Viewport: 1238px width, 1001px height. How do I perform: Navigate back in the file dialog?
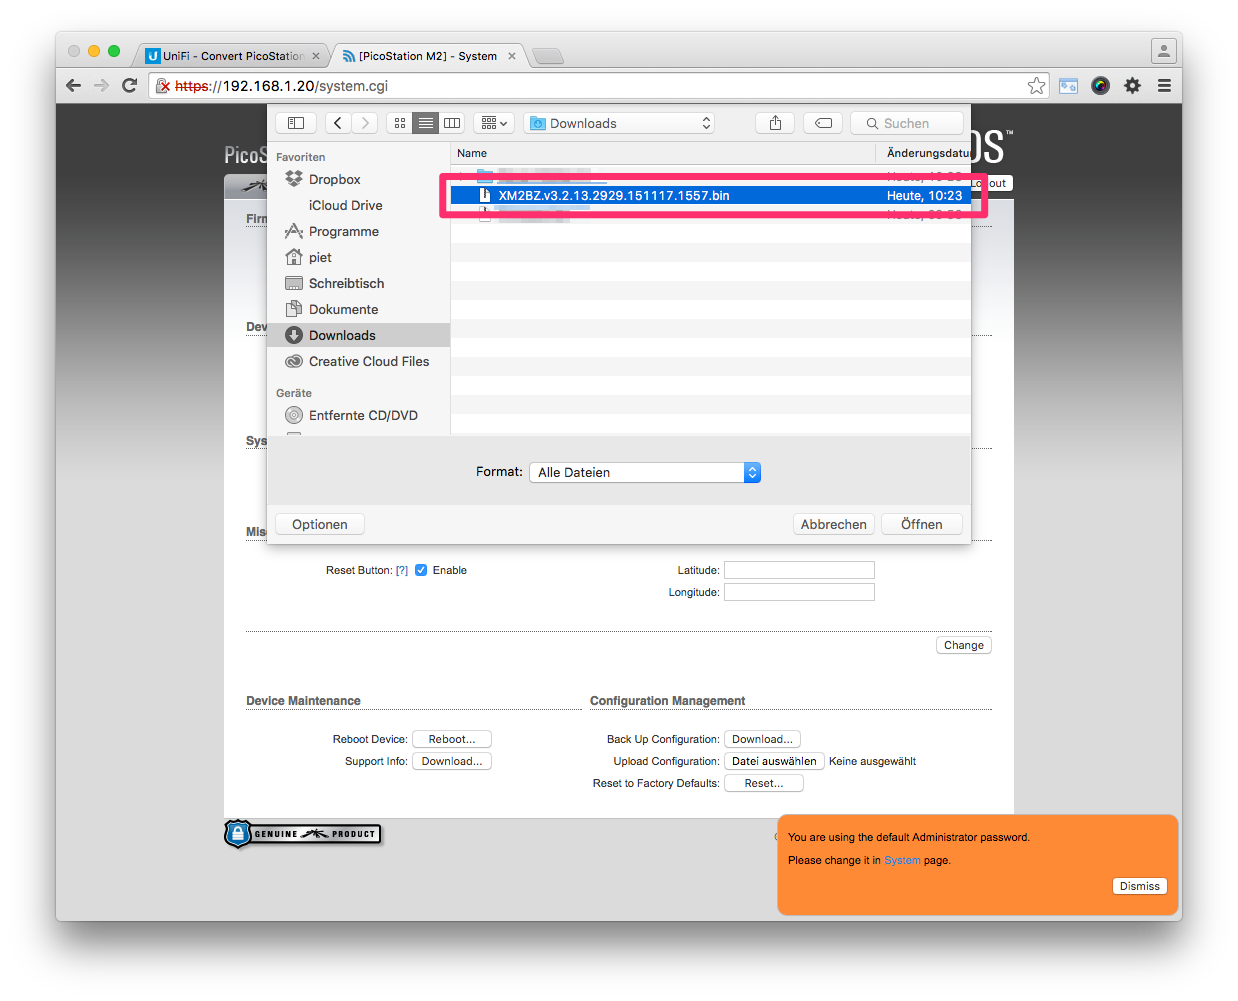click(x=338, y=123)
